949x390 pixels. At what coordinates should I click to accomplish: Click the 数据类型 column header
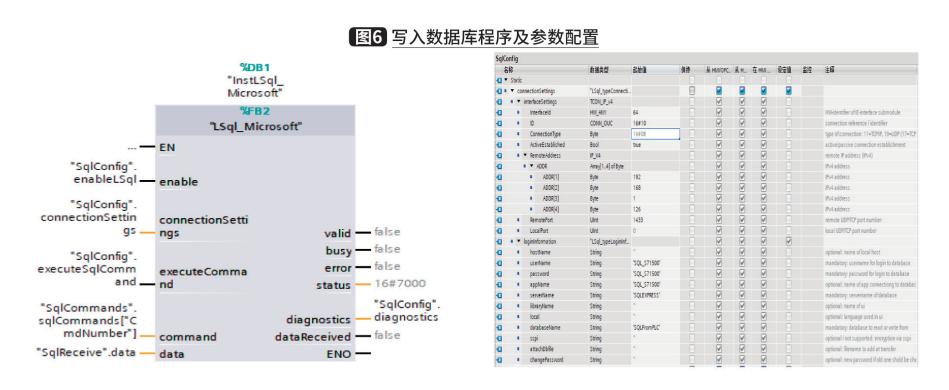coord(599,70)
